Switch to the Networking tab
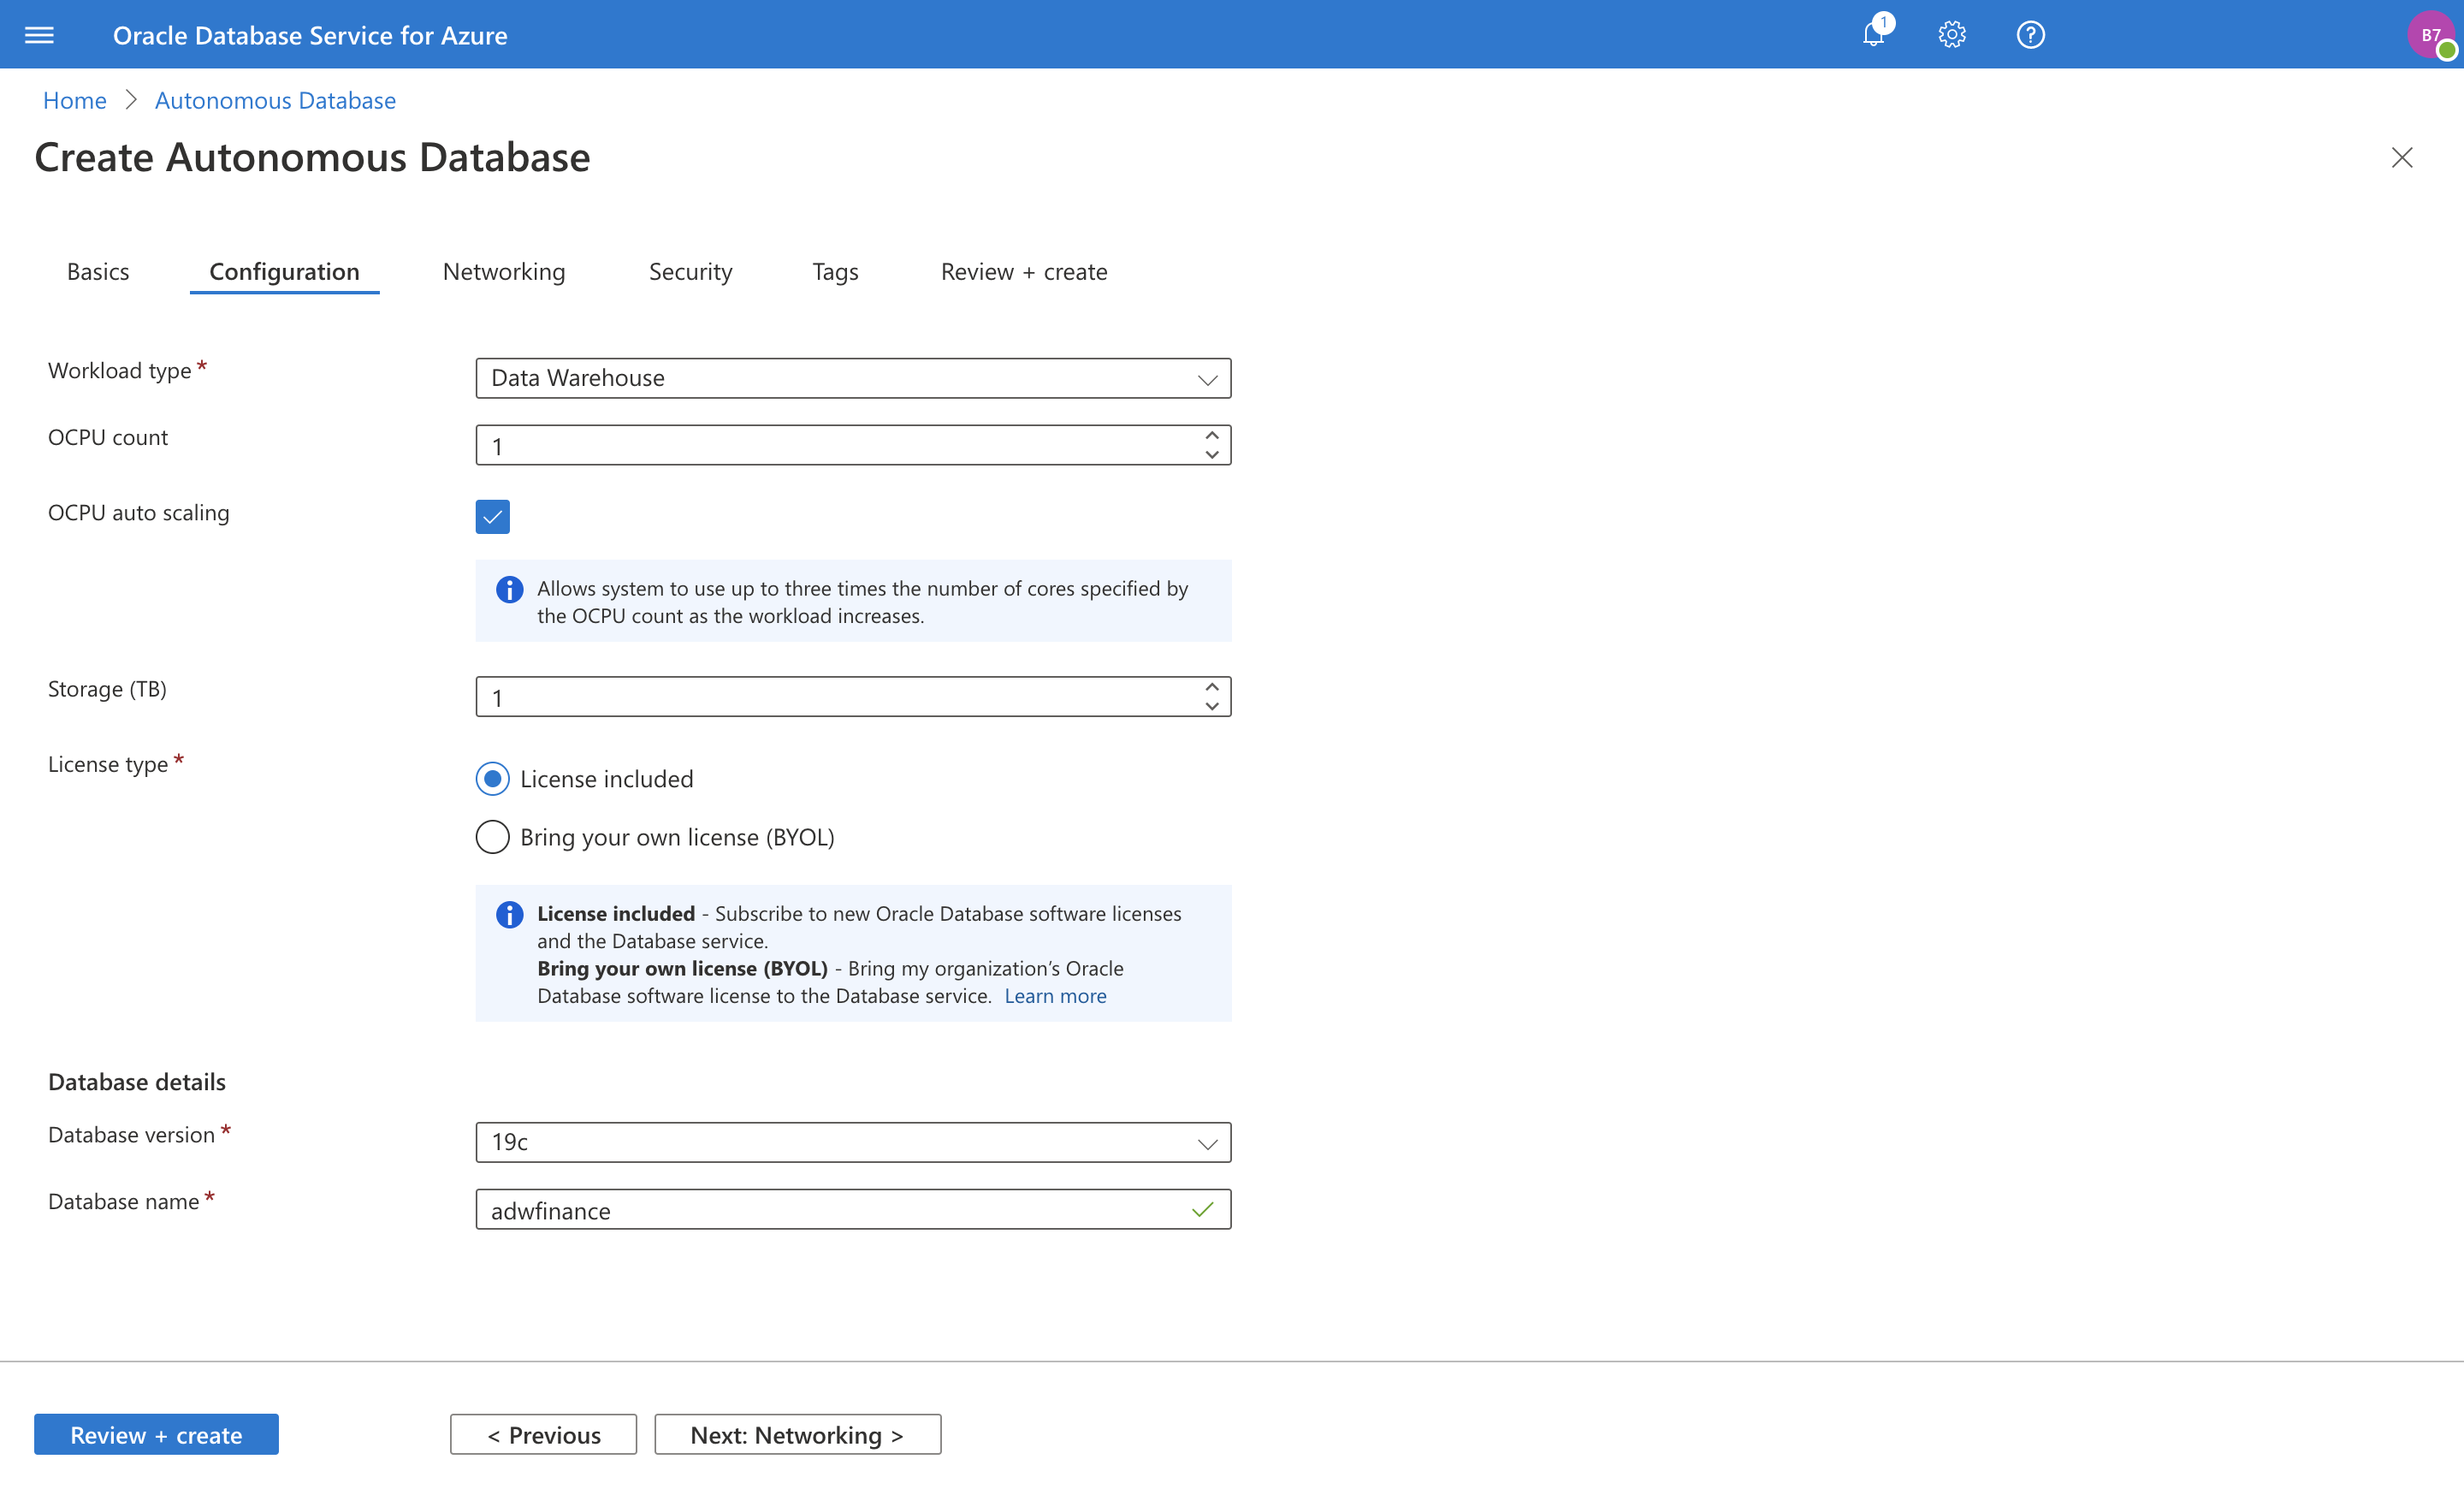This screenshot has height=1489, width=2464. tap(503, 272)
